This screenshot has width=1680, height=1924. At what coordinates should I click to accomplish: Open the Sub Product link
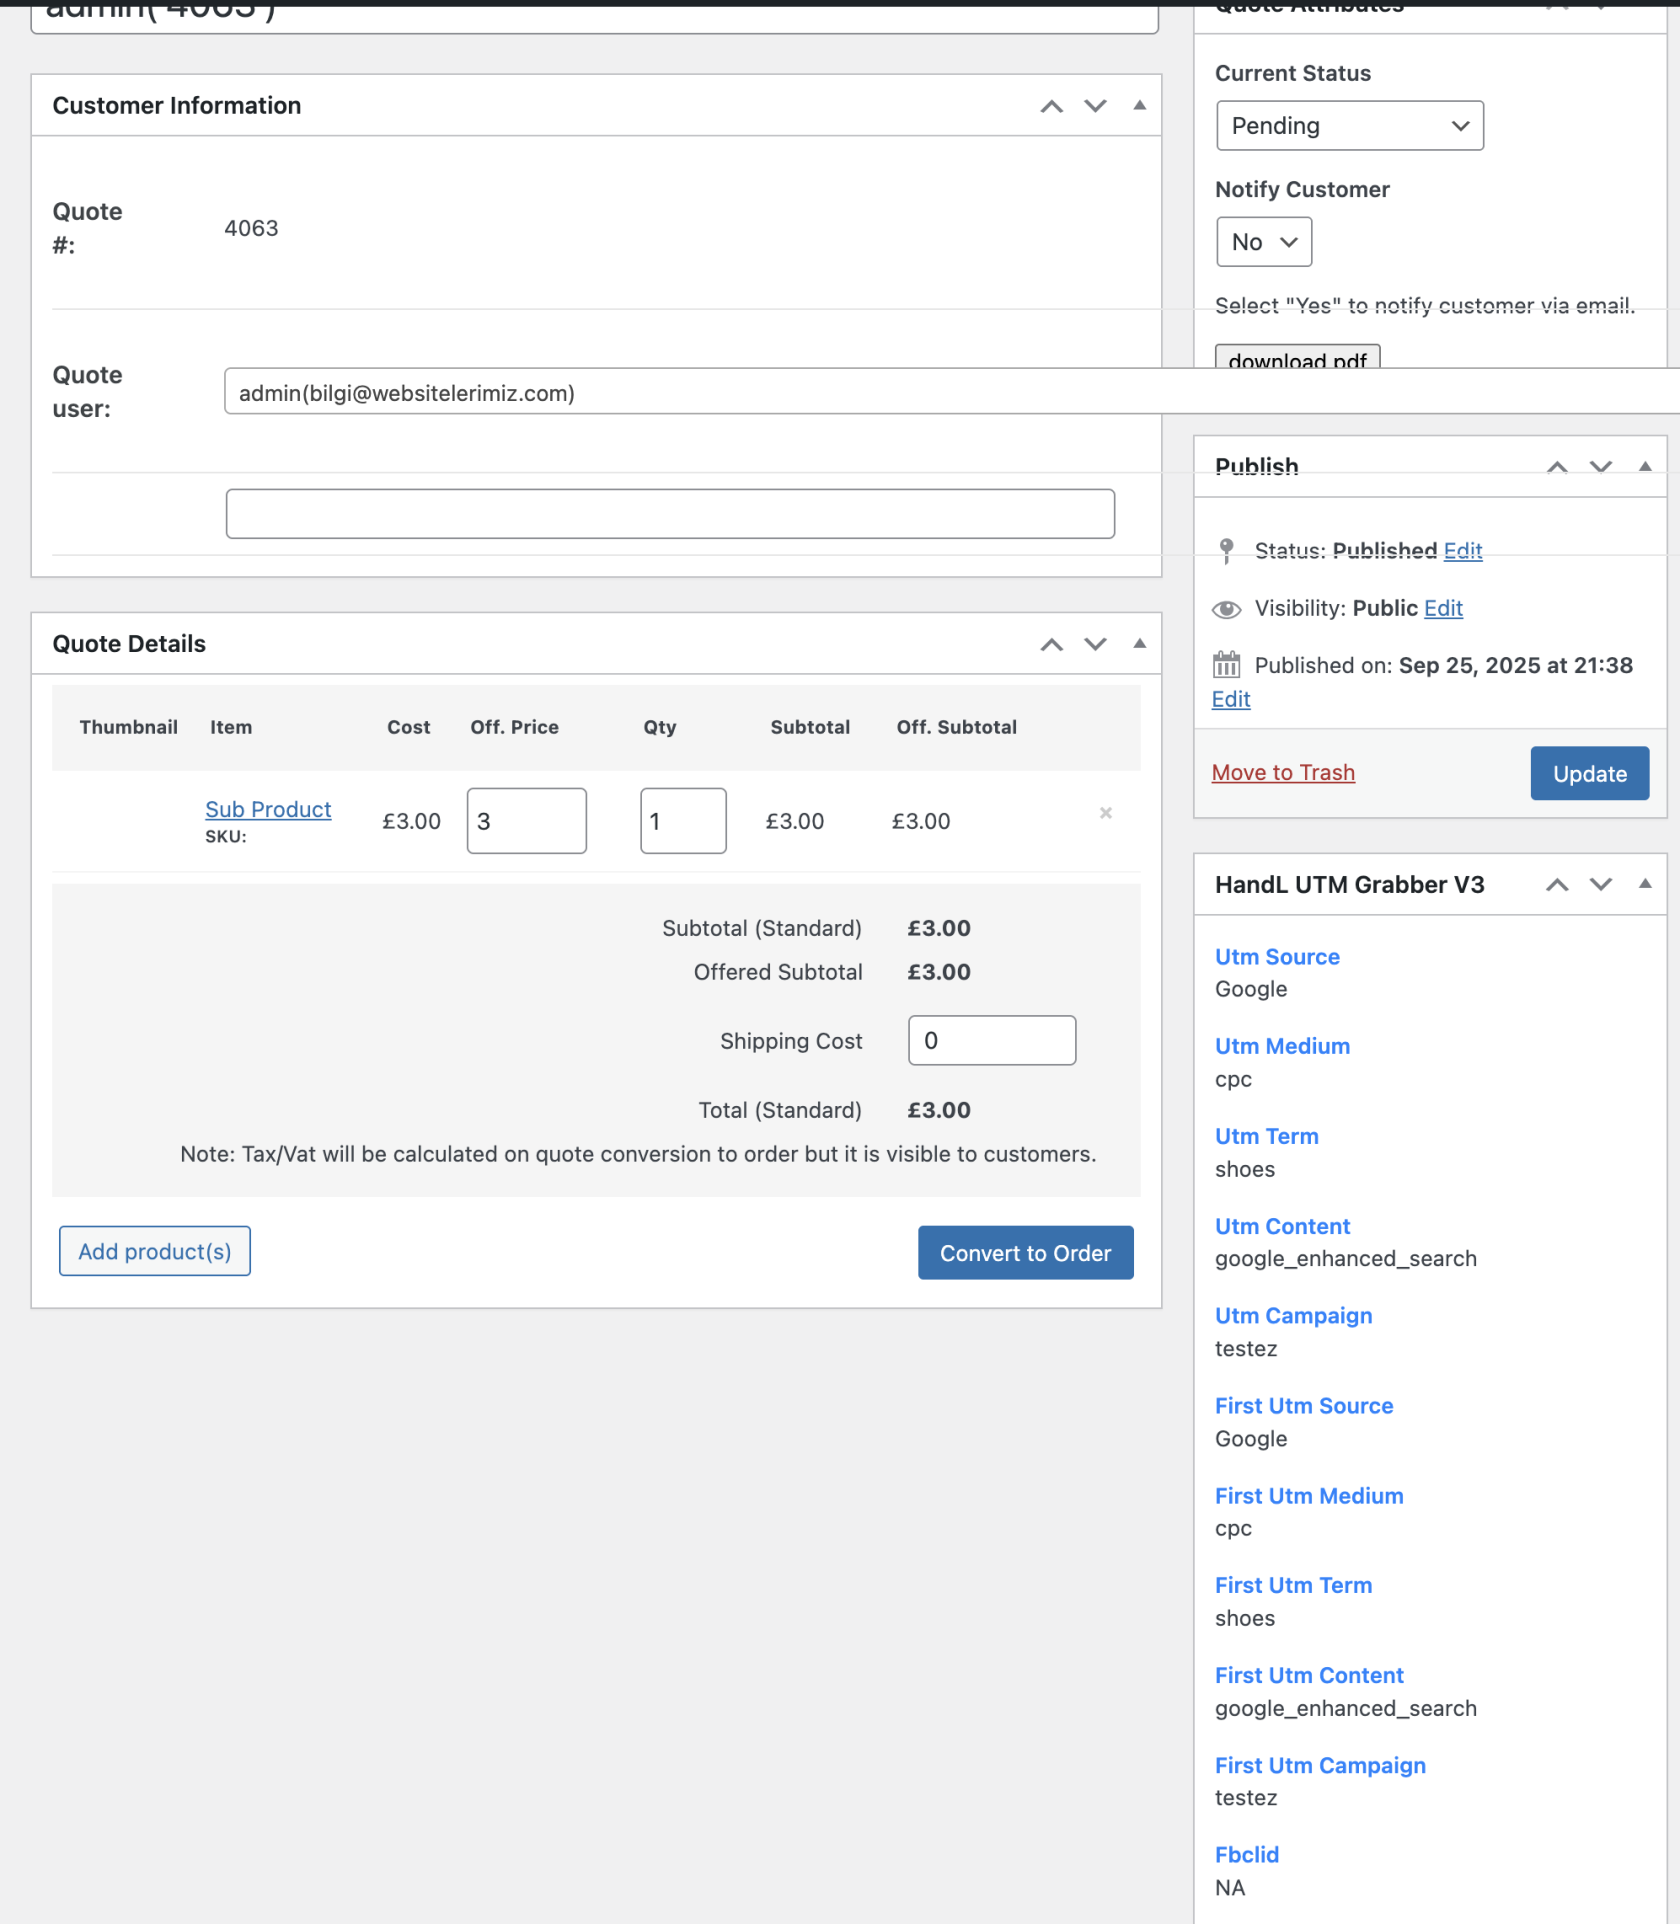coord(268,809)
